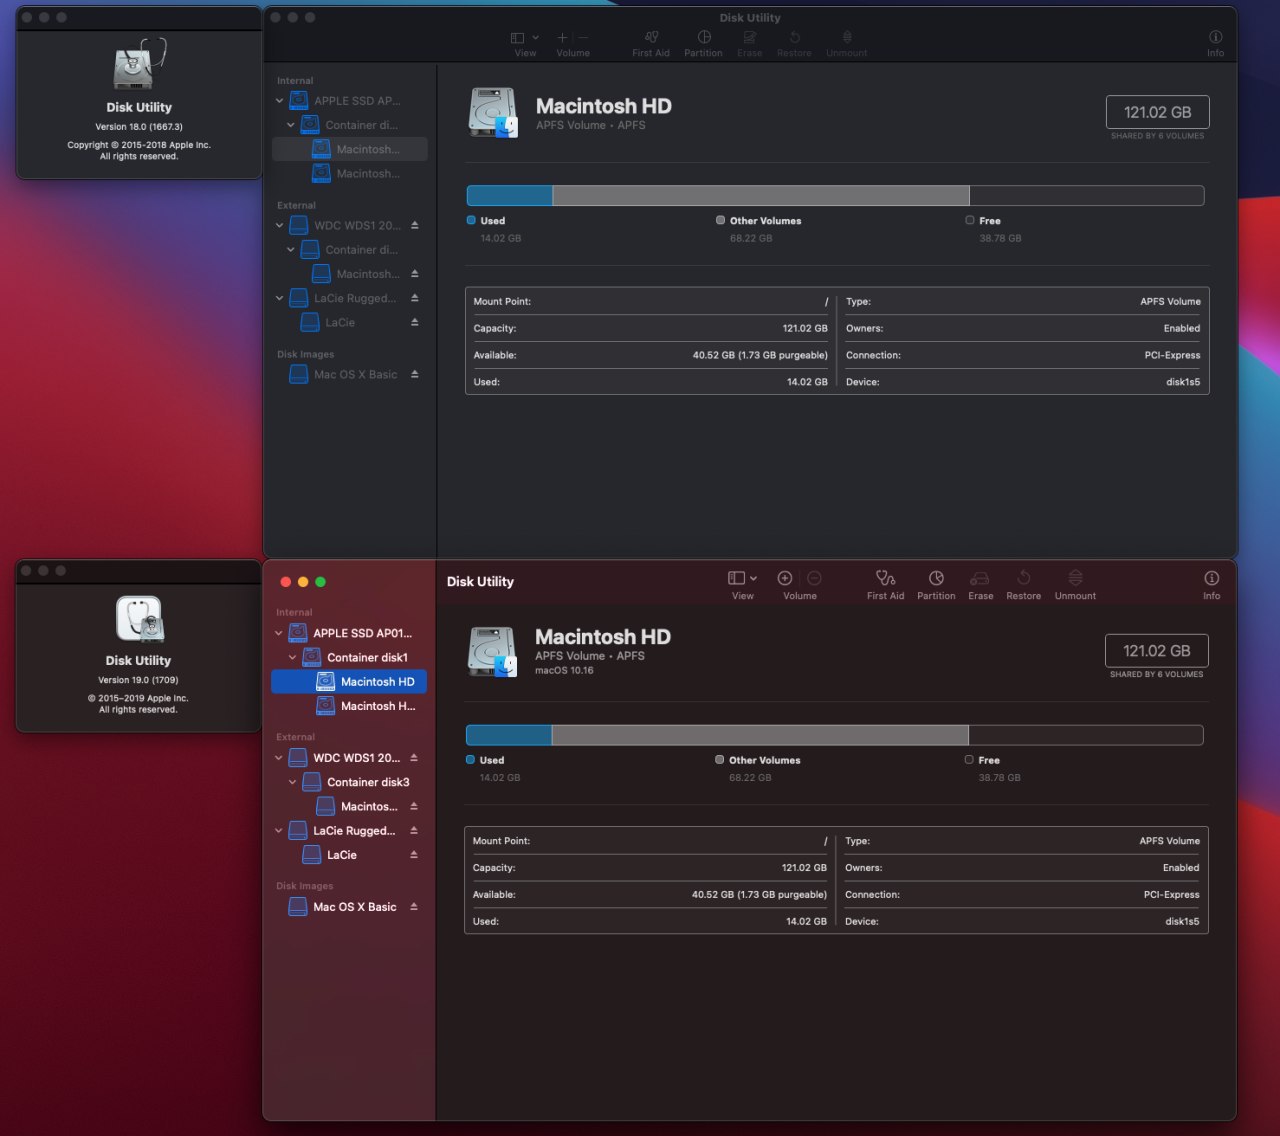The width and height of the screenshot is (1280, 1136).
Task: Collapse APPLE SSD AP01 in lower sidebar
Action: pos(279,633)
